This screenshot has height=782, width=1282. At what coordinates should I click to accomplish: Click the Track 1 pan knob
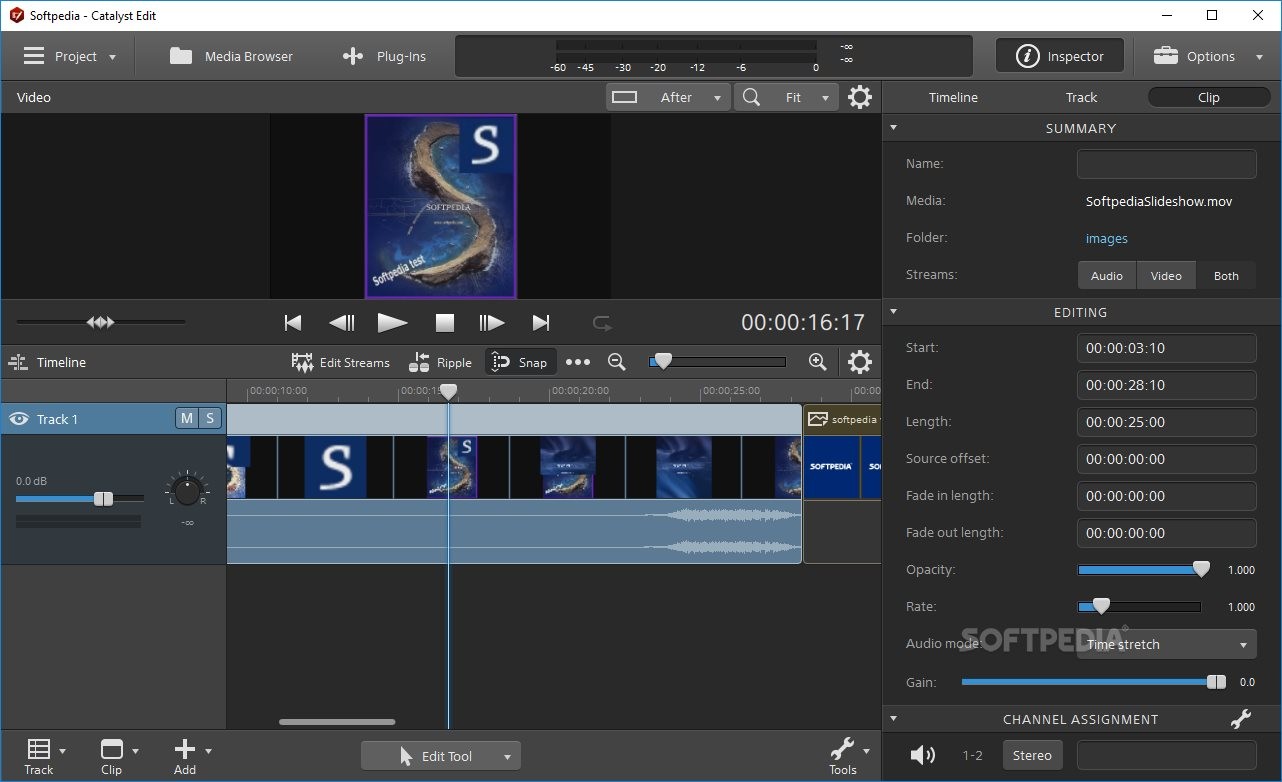pyautogui.click(x=187, y=490)
